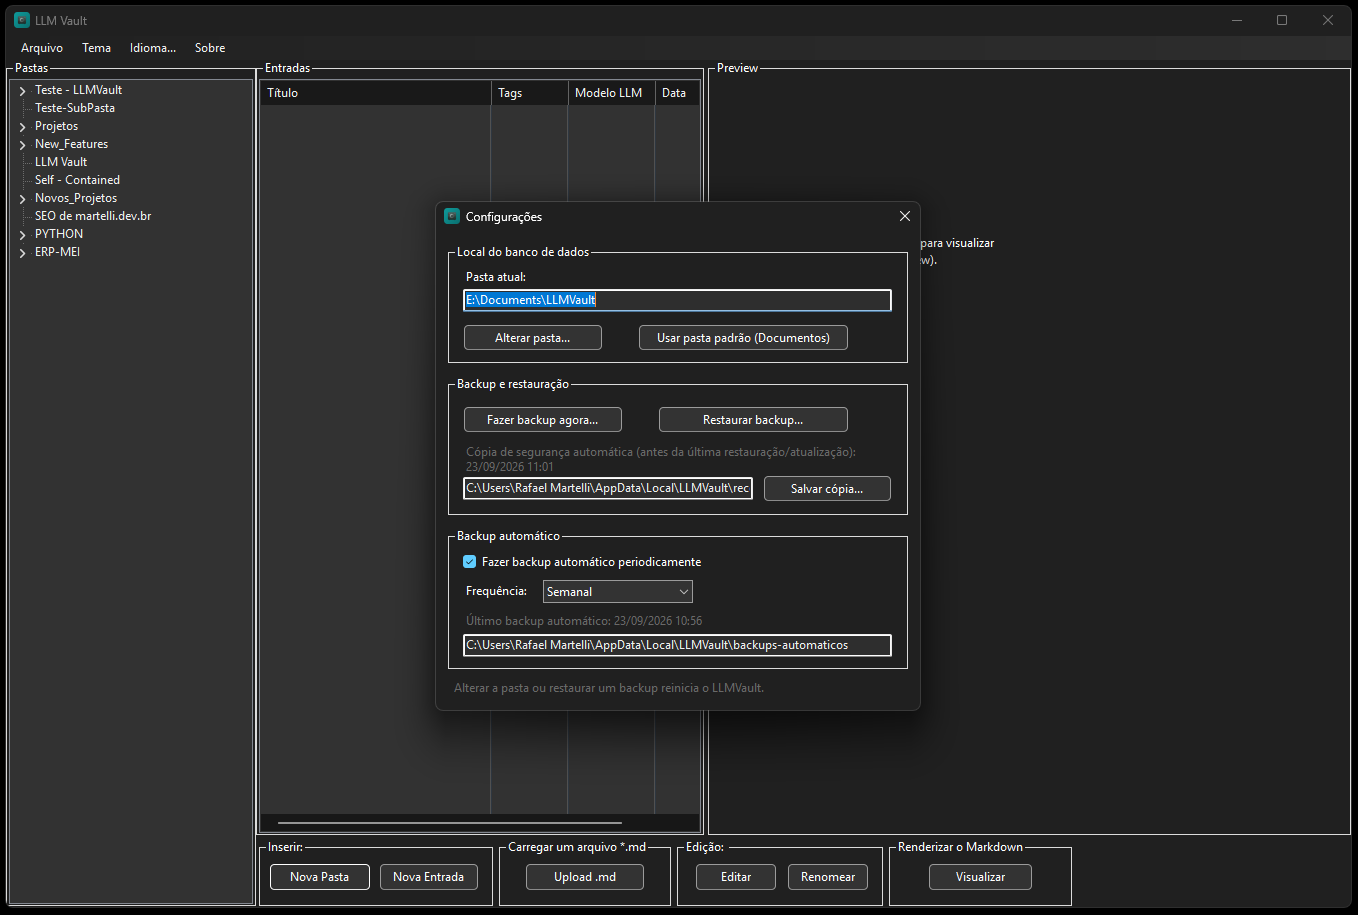Minimize the LLM Vault window

(x=1236, y=20)
